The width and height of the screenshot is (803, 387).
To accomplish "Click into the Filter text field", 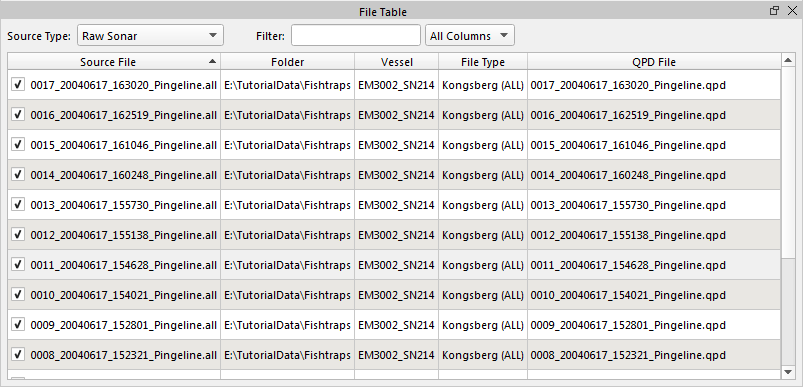I will coord(356,35).
